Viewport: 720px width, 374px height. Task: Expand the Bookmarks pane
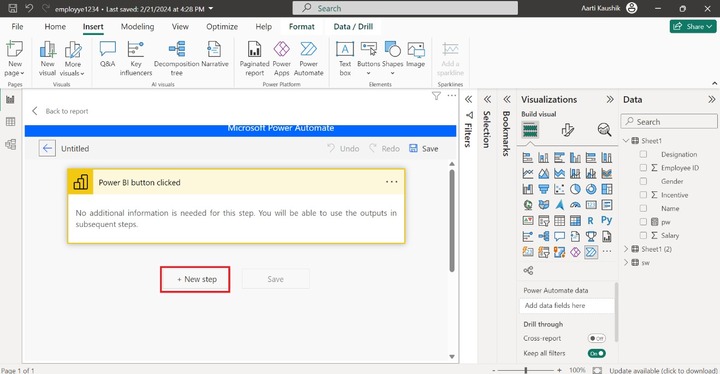tap(506, 99)
